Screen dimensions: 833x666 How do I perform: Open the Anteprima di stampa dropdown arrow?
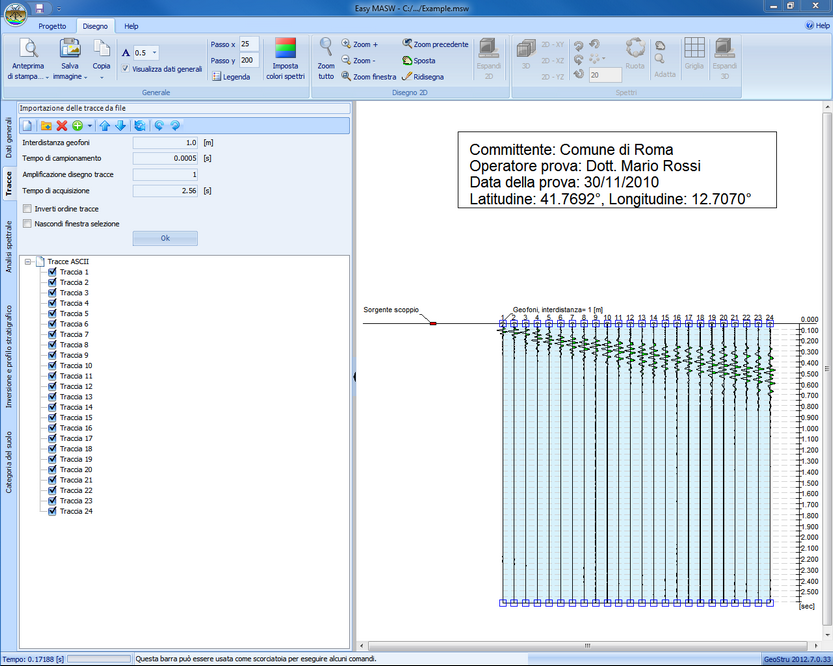(47, 78)
